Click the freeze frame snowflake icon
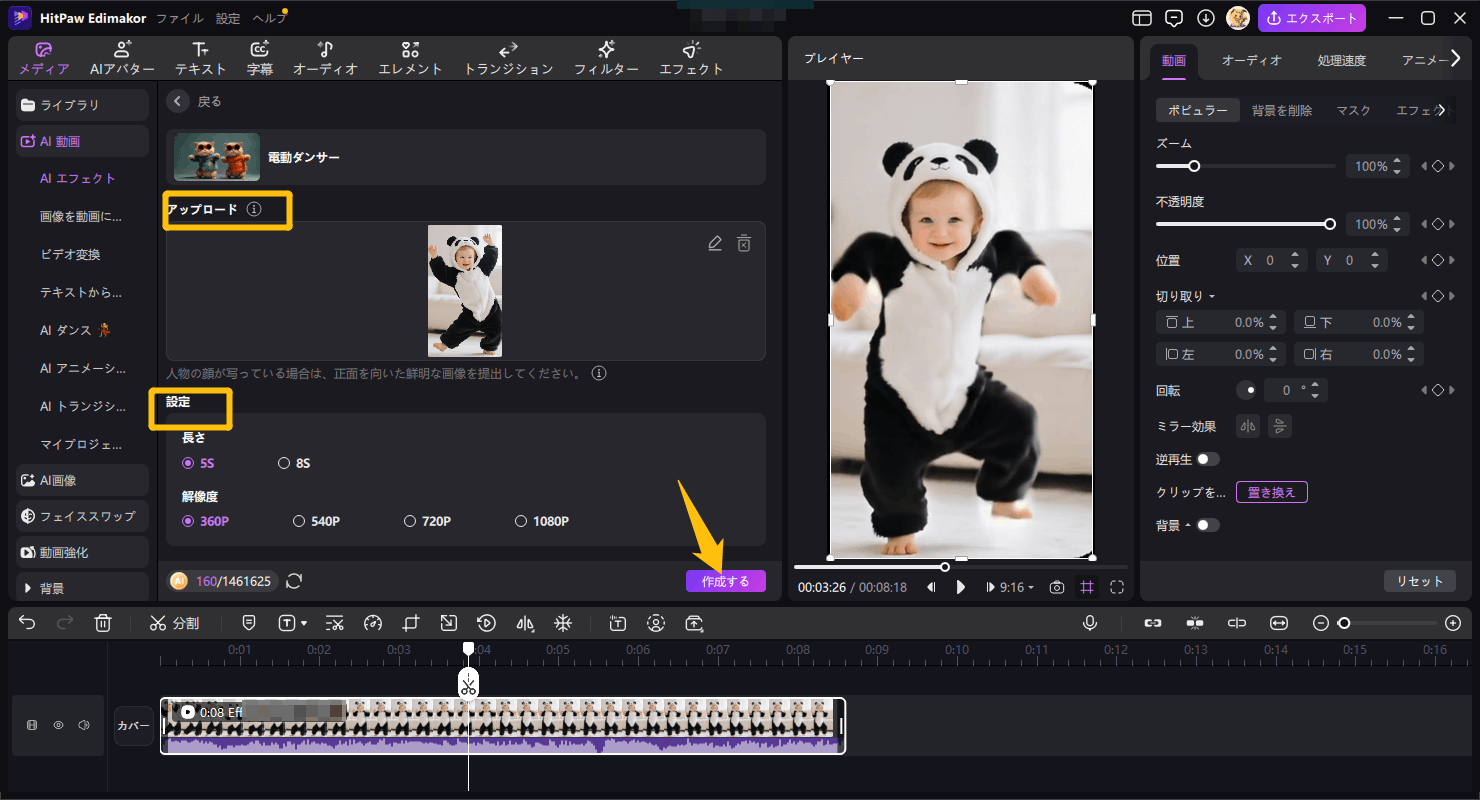1480x800 pixels. click(x=563, y=623)
